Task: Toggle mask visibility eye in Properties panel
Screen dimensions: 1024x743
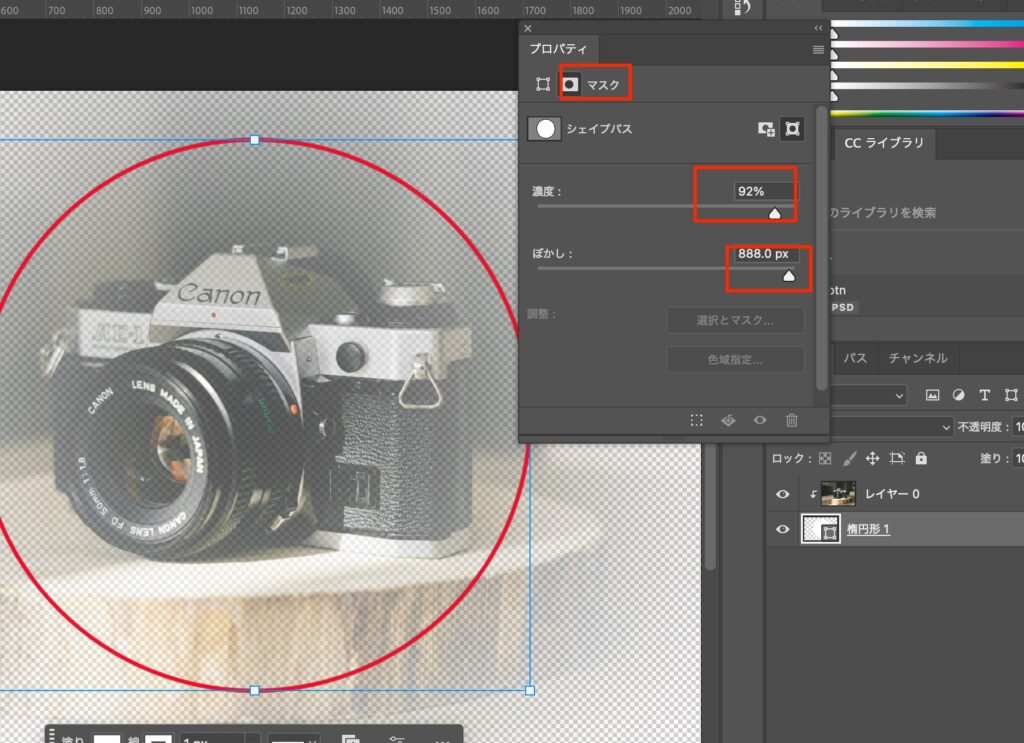Action: (x=760, y=421)
